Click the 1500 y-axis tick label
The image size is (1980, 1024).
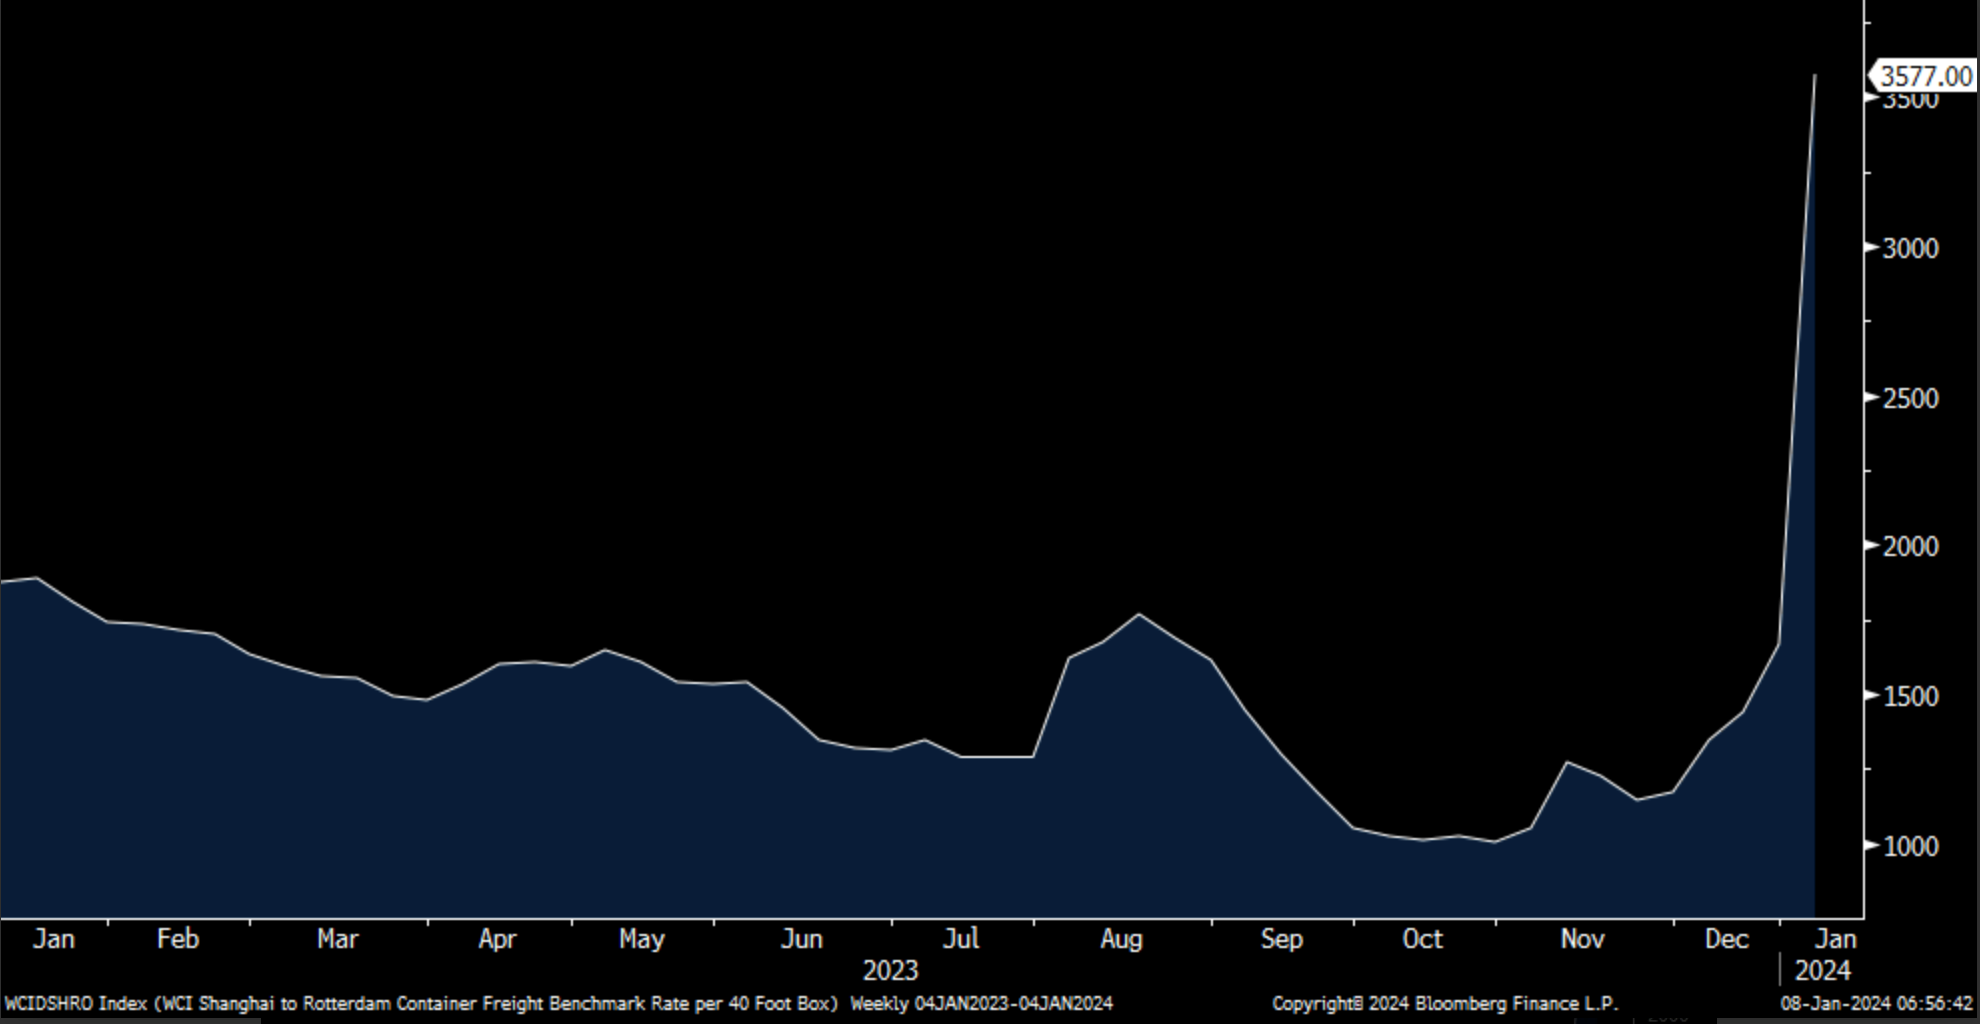coord(1910,697)
